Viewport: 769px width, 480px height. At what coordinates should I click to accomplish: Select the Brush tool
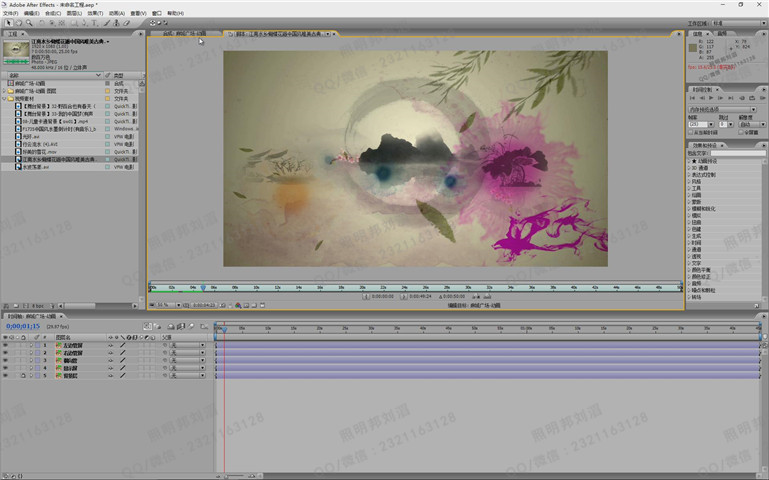(106, 23)
